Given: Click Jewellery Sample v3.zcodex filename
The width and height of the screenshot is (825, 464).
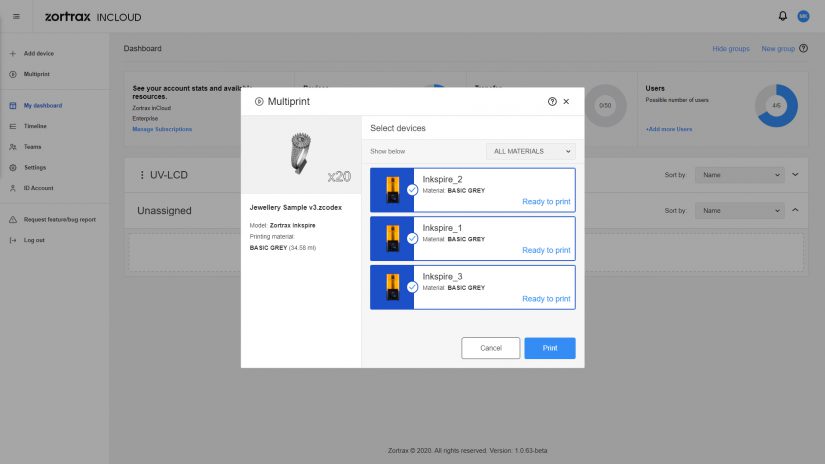Looking at the screenshot, I should [296, 207].
